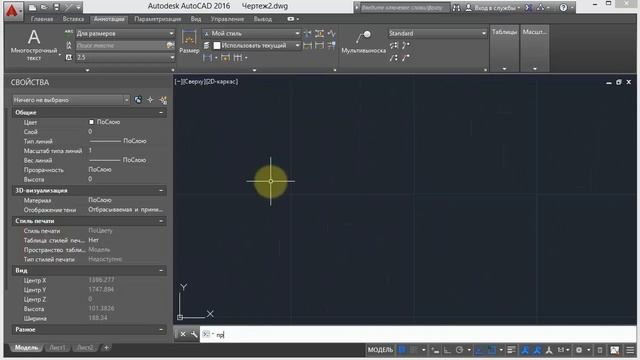Screen dimensions: 640x360
Task: Click the workspace switching gear icon
Action: point(578,350)
